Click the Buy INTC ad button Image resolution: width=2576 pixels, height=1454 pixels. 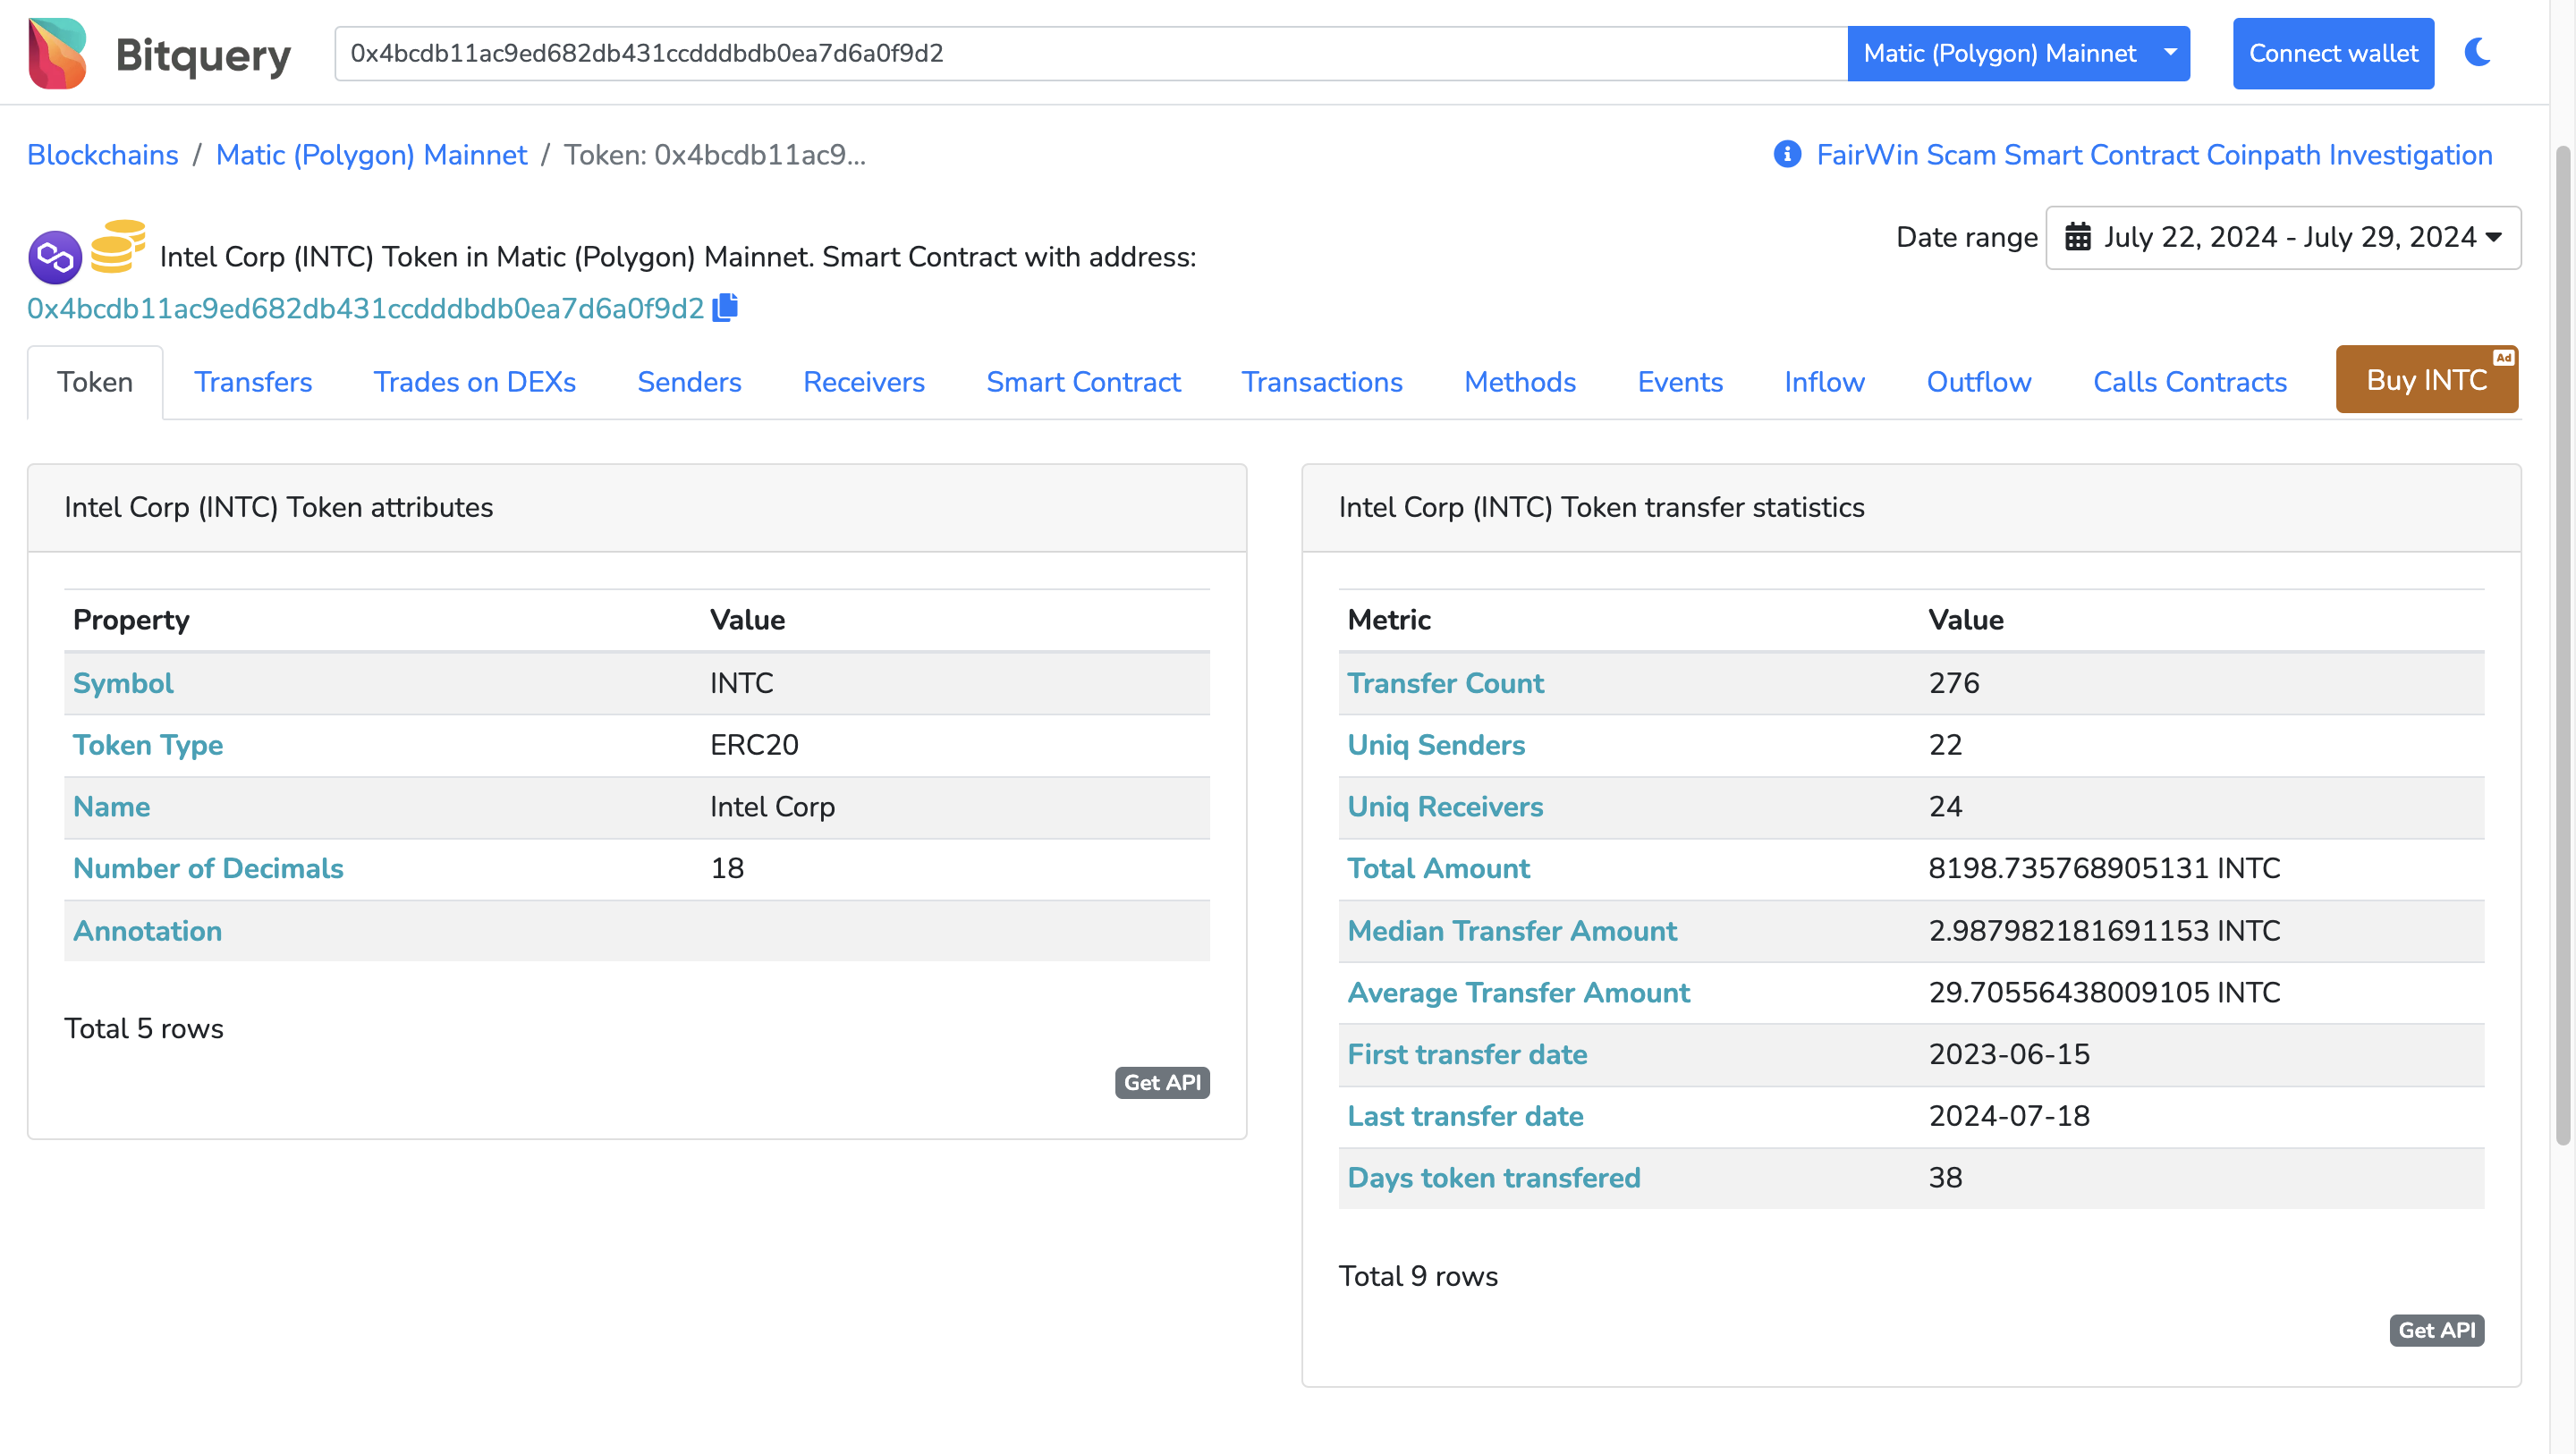(x=2426, y=379)
